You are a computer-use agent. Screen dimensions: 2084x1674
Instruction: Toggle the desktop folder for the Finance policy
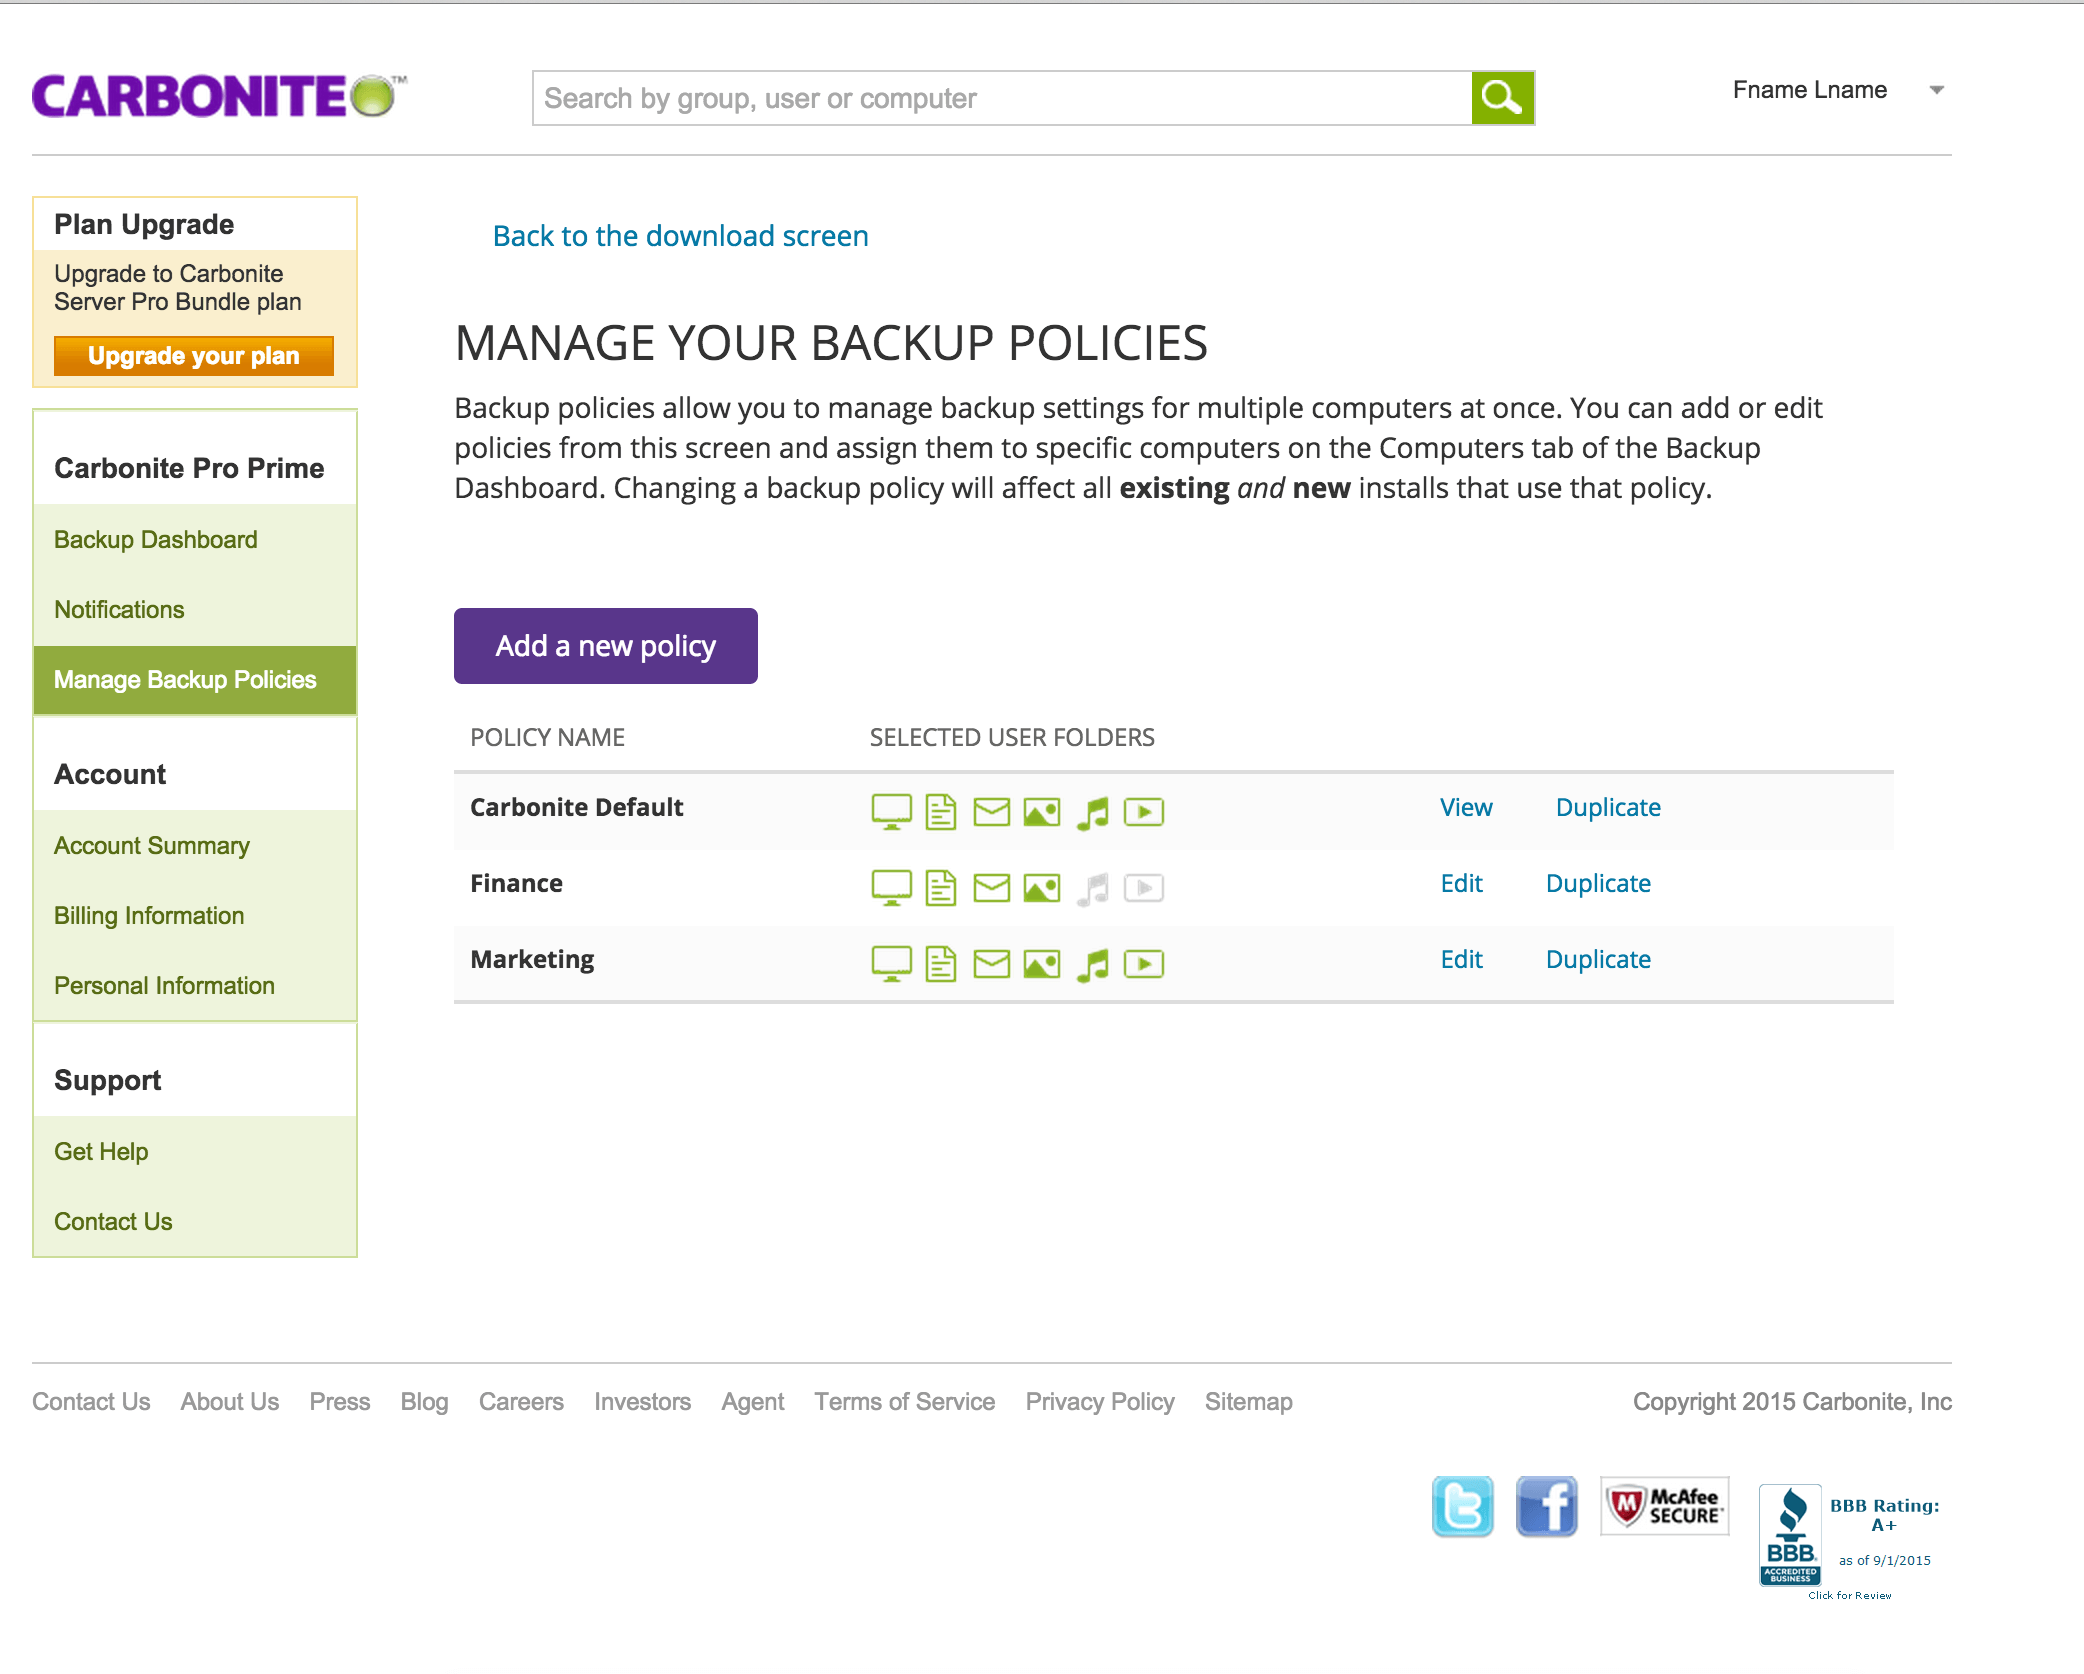point(891,887)
